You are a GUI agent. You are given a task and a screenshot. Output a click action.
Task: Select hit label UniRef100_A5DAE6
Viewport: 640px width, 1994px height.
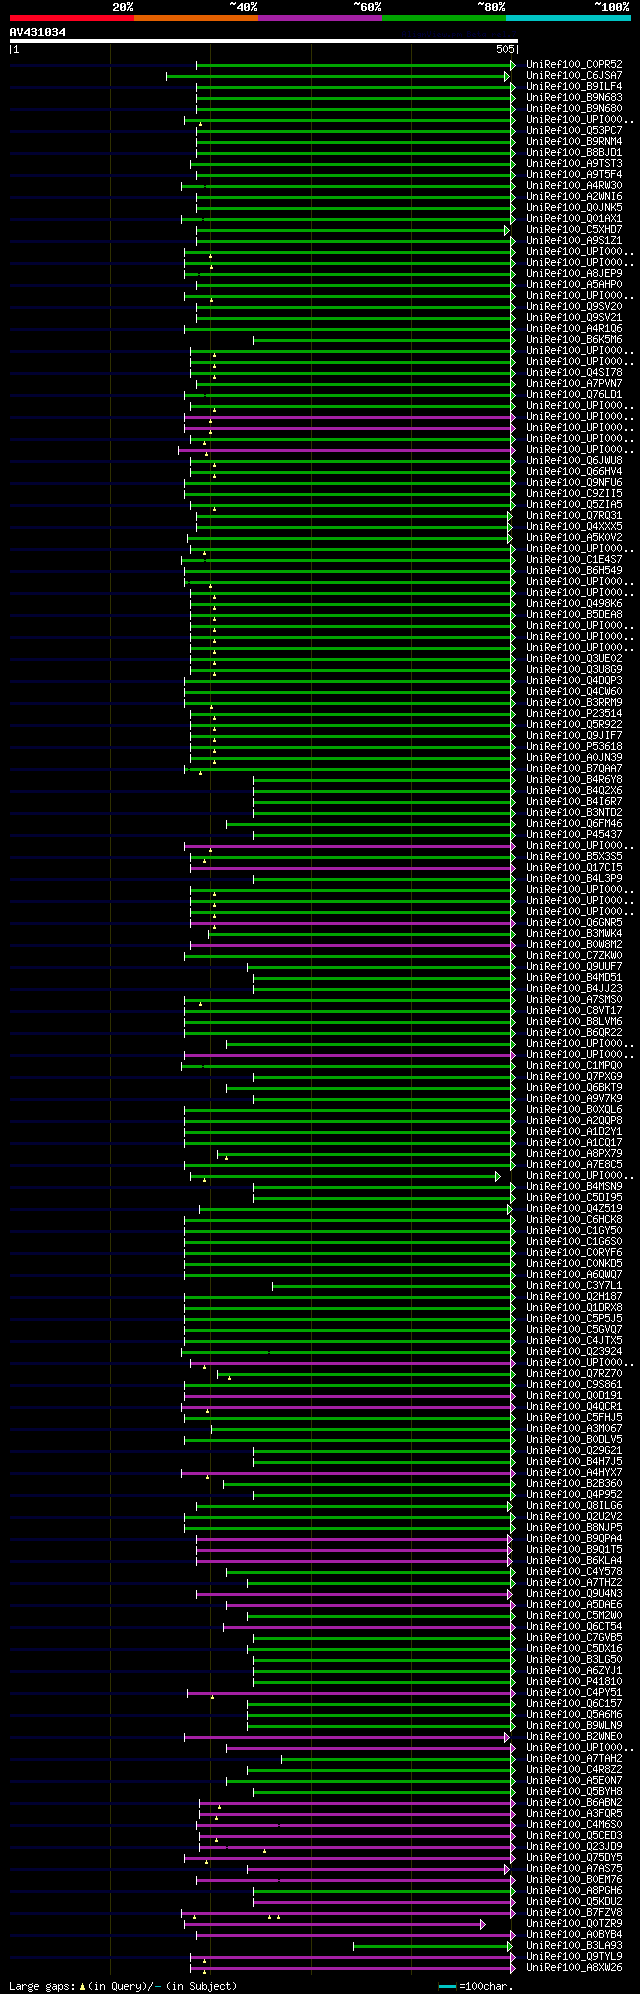(x=574, y=1605)
